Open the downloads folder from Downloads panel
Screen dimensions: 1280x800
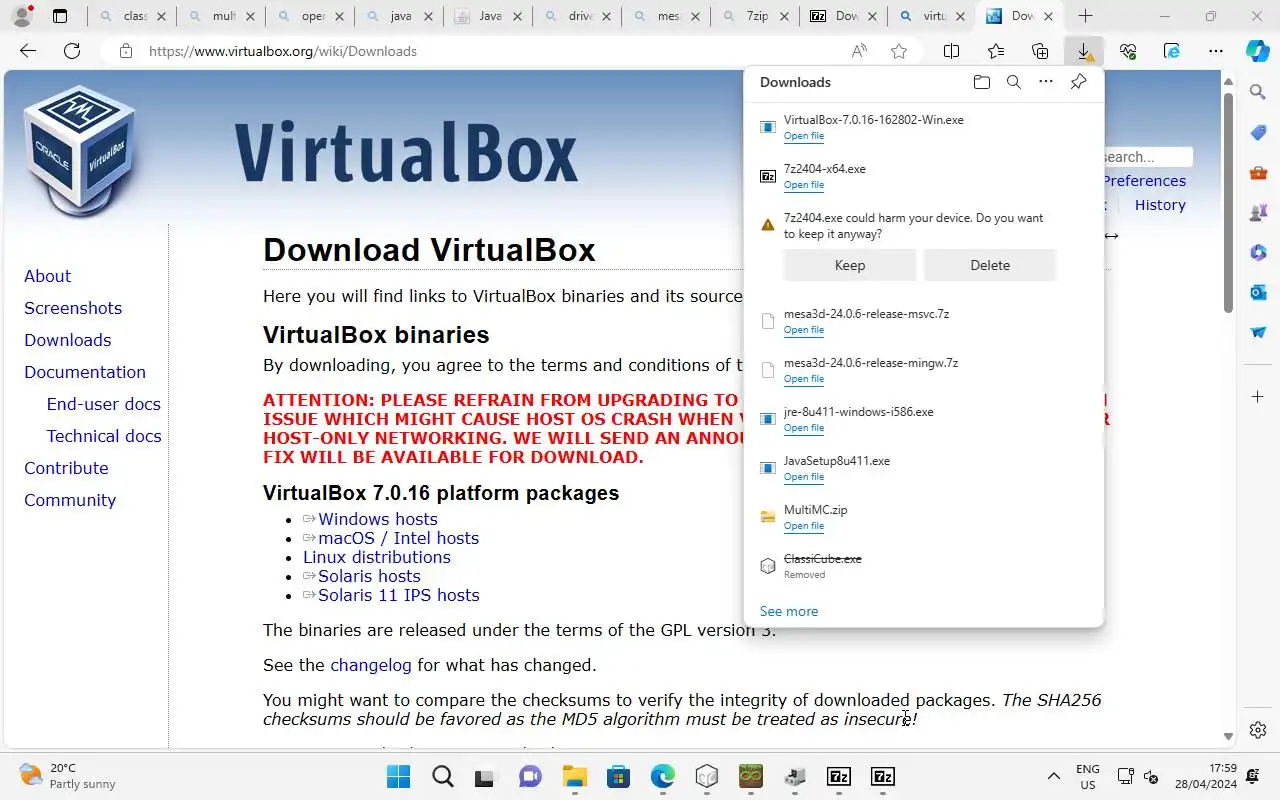[981, 82]
